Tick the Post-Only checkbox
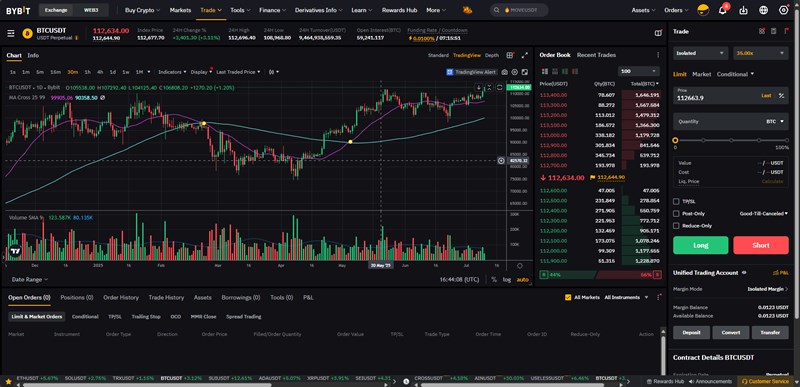 [x=676, y=214]
